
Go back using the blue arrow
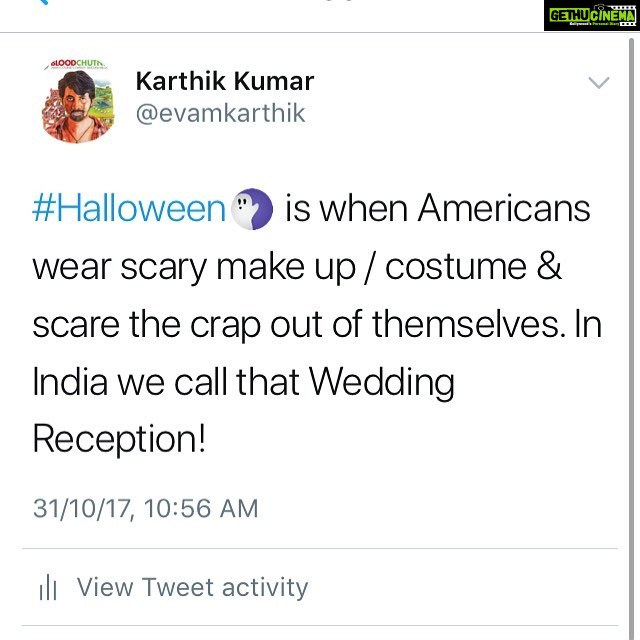pyautogui.click(x=42, y=2)
